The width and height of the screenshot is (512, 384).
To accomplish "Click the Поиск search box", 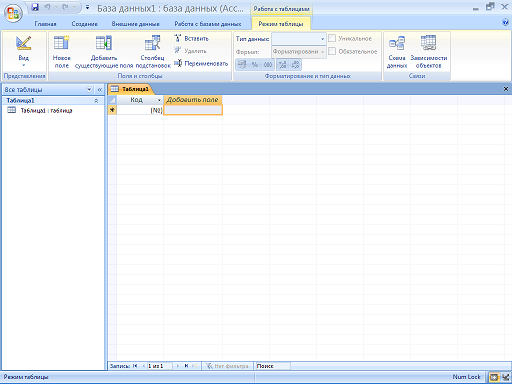I will (x=273, y=366).
